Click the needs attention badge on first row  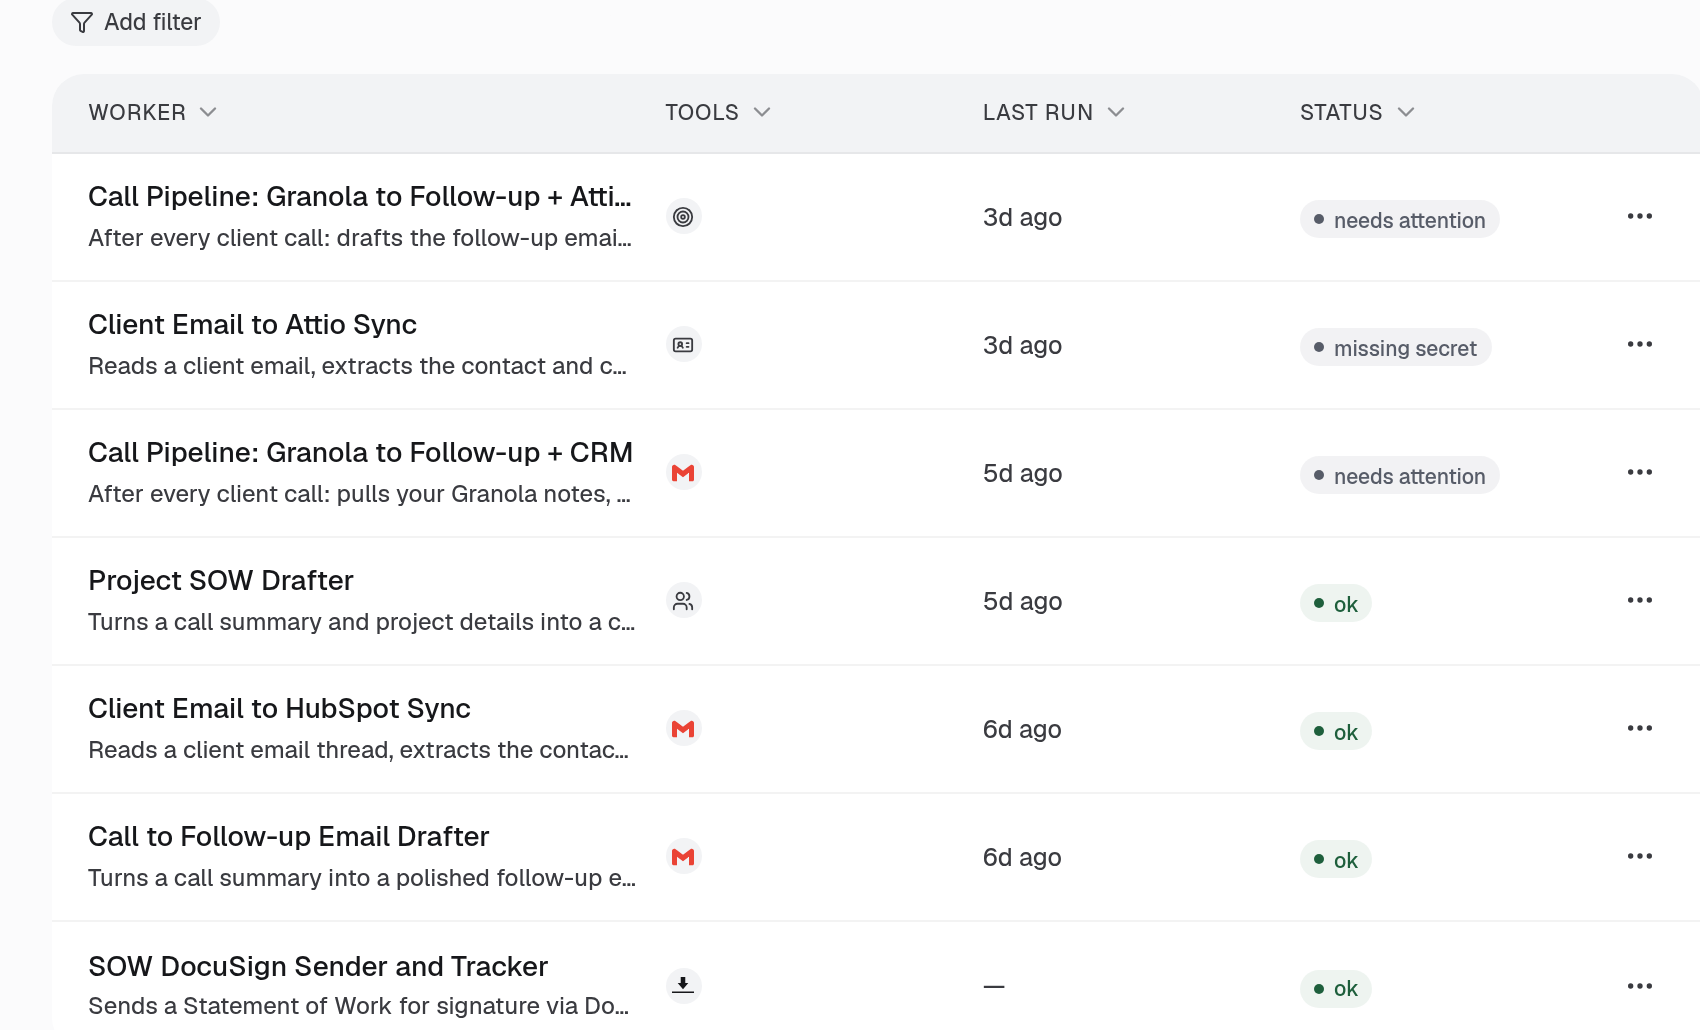(x=1399, y=219)
